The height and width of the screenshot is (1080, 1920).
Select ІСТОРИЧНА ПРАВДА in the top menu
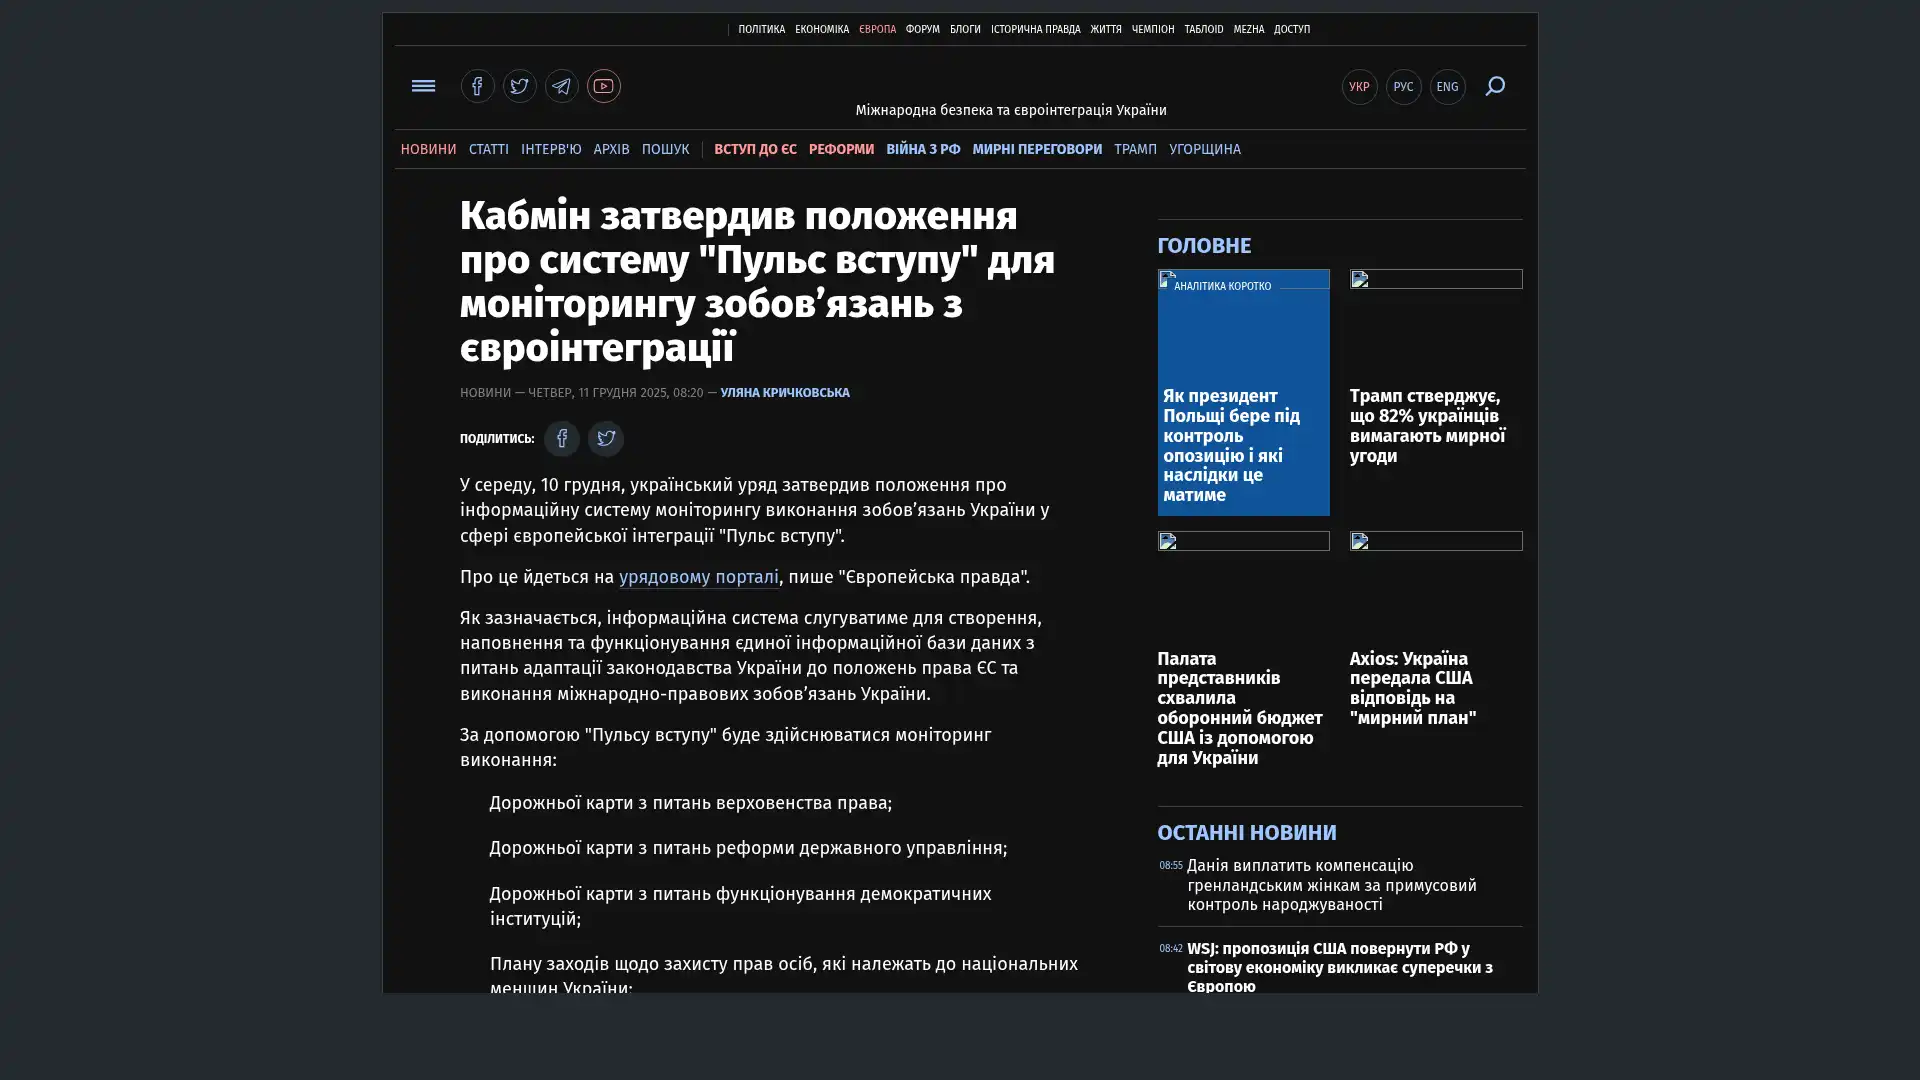pyautogui.click(x=1035, y=30)
